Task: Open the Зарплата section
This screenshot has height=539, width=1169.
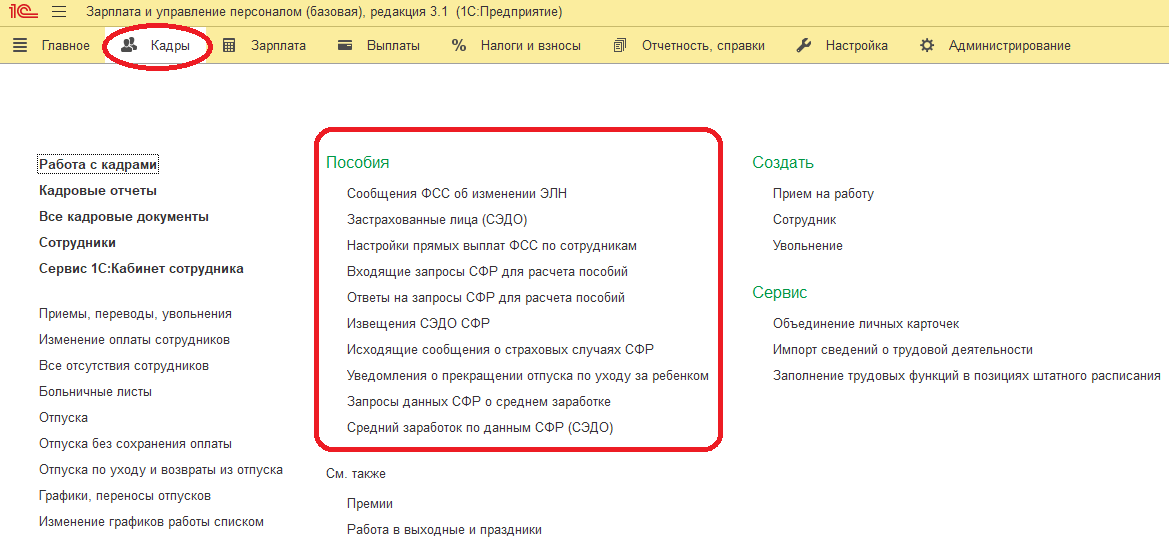Action: [x=265, y=45]
